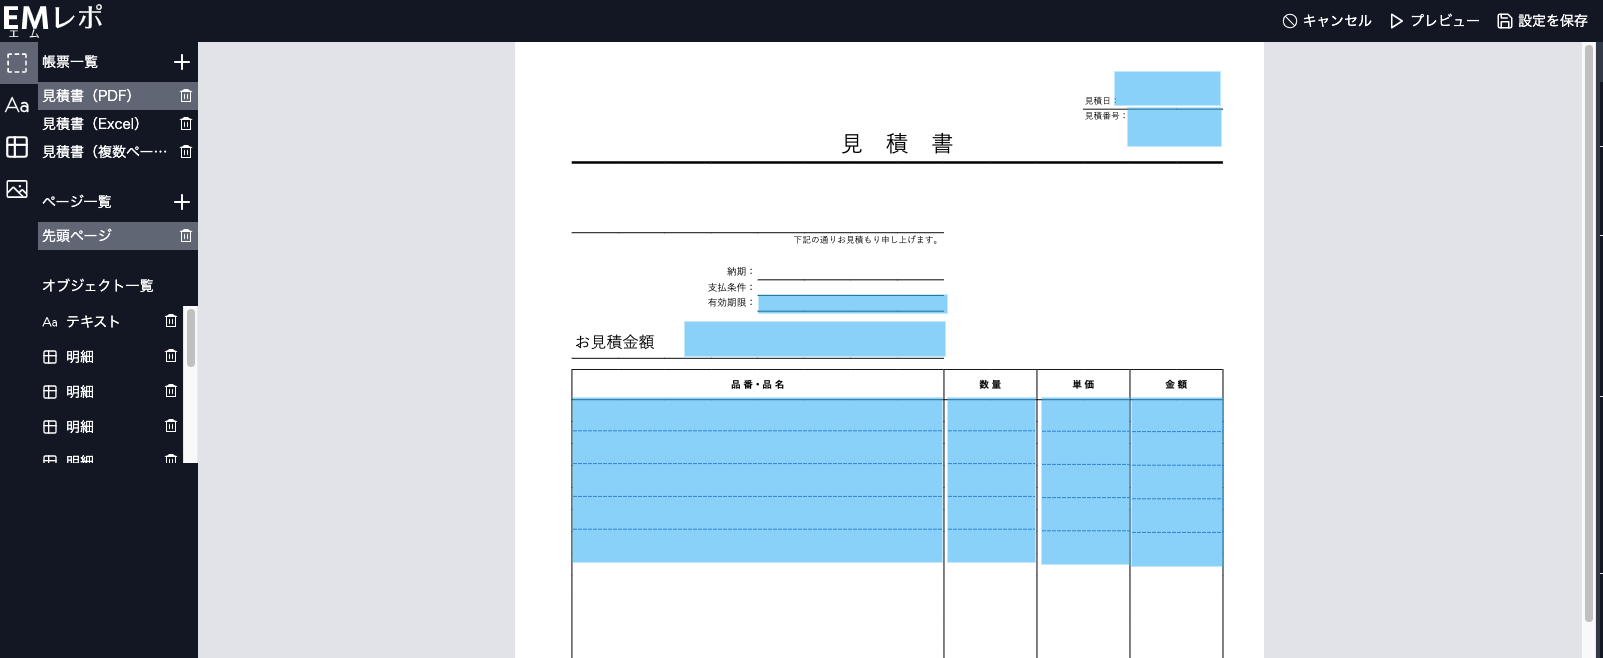The height and width of the screenshot is (658, 1603).
Task: Add a new page with plus icon
Action: pos(182,202)
